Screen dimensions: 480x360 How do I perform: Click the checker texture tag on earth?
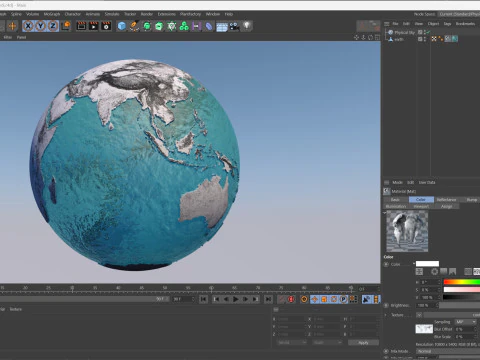(434, 39)
